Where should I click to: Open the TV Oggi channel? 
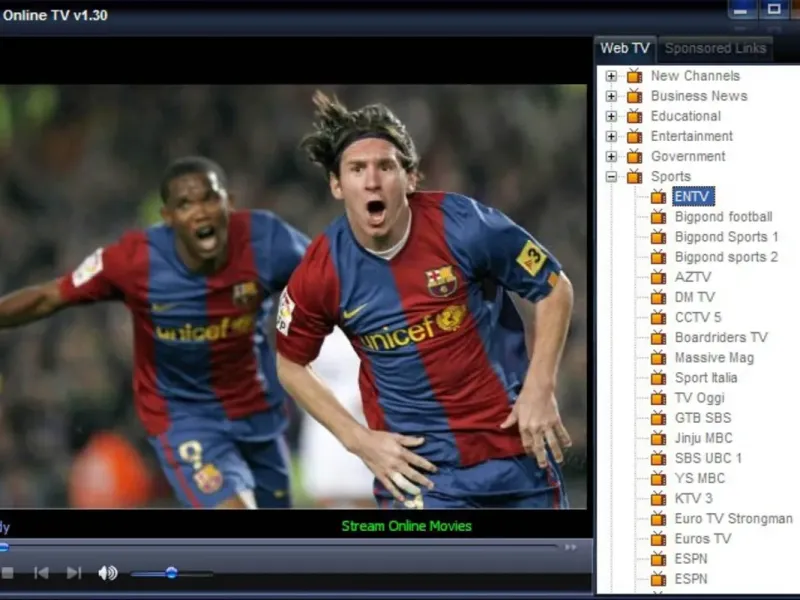pyautogui.click(x=699, y=398)
